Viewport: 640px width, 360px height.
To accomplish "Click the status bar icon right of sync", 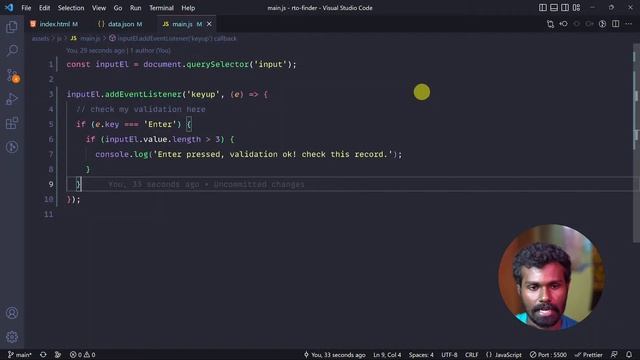I will click(x=58, y=355).
